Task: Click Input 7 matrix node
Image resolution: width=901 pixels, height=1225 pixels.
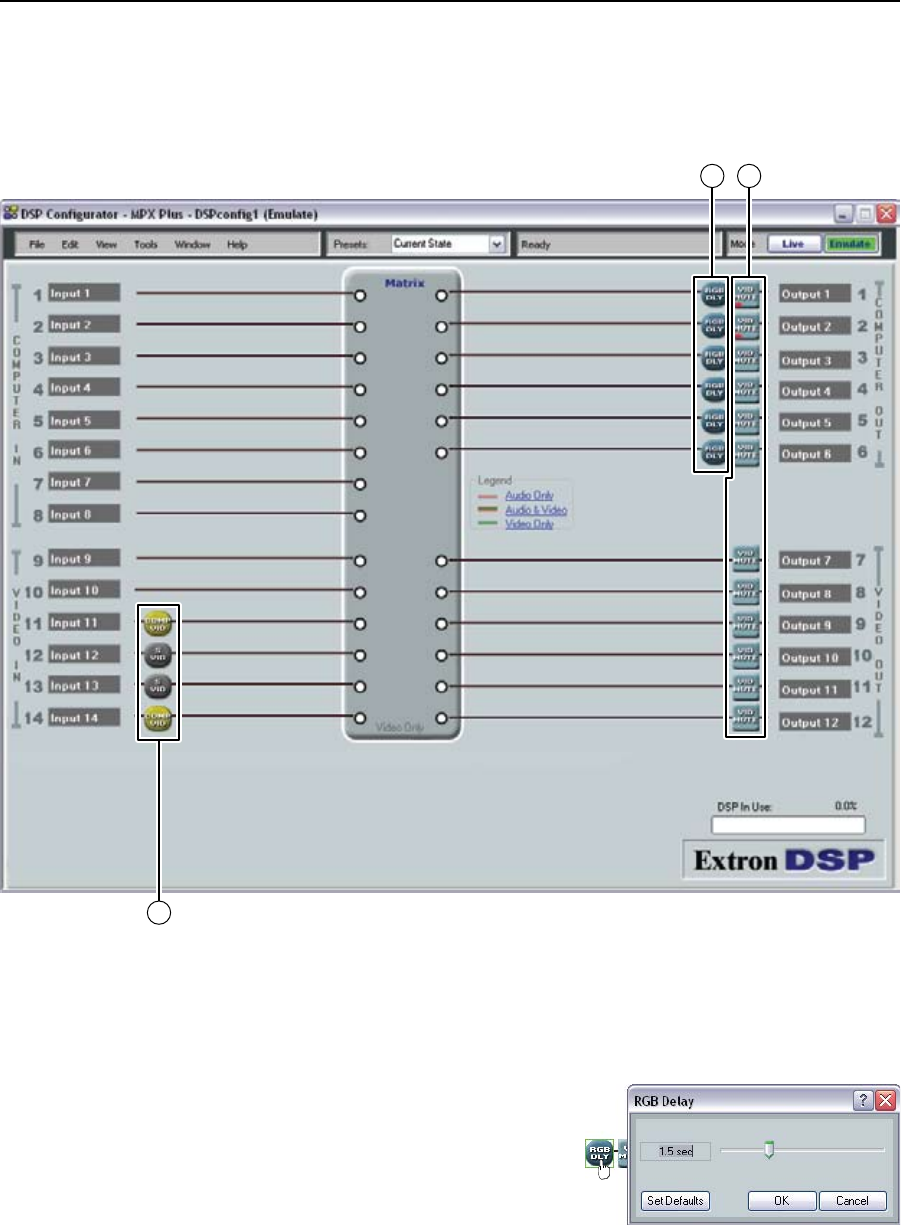Action: click(x=360, y=484)
